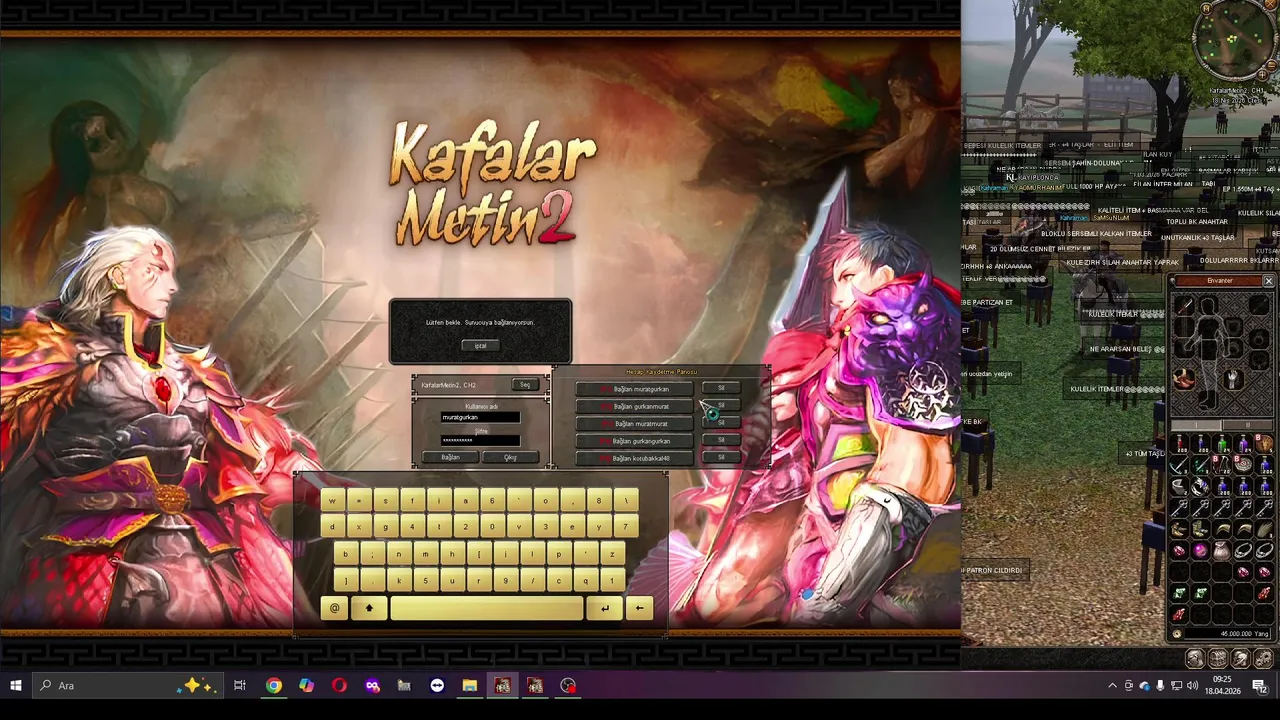The height and width of the screenshot is (720, 1280).
Task: Focus the Kullanıcı adı username field
Action: point(480,417)
